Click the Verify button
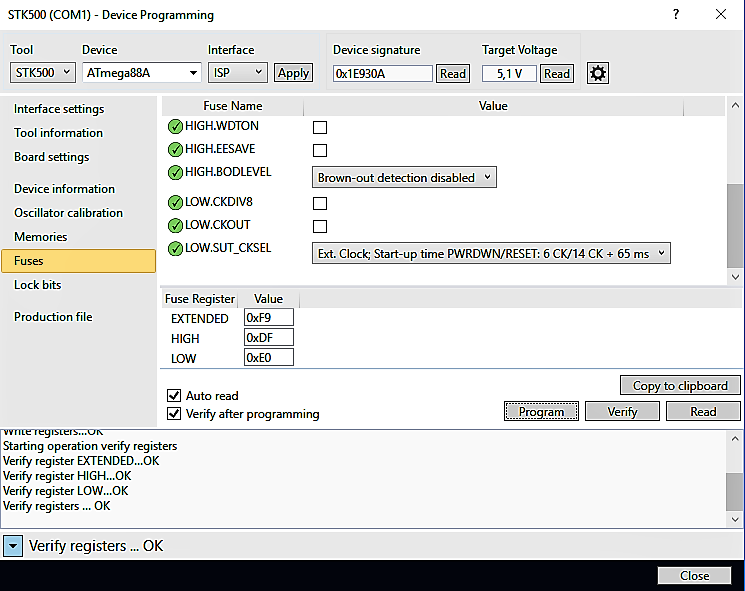Image resolution: width=745 pixels, height=591 pixels. [x=622, y=411]
